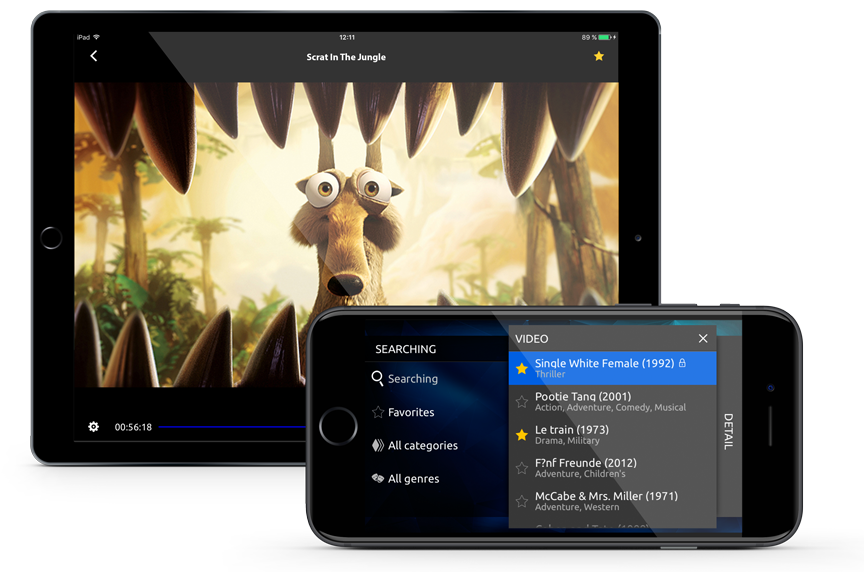Toggle the favorite star for Scrat In The Jungle

point(599,56)
